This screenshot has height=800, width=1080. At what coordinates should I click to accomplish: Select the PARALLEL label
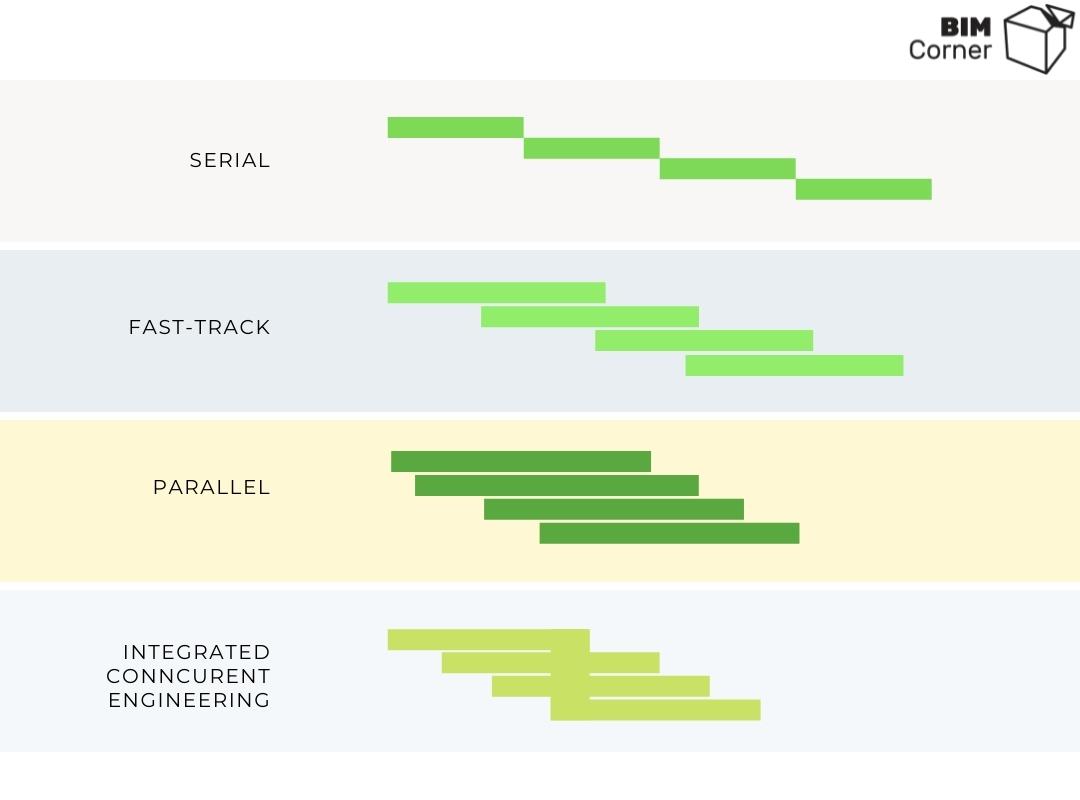[211, 487]
